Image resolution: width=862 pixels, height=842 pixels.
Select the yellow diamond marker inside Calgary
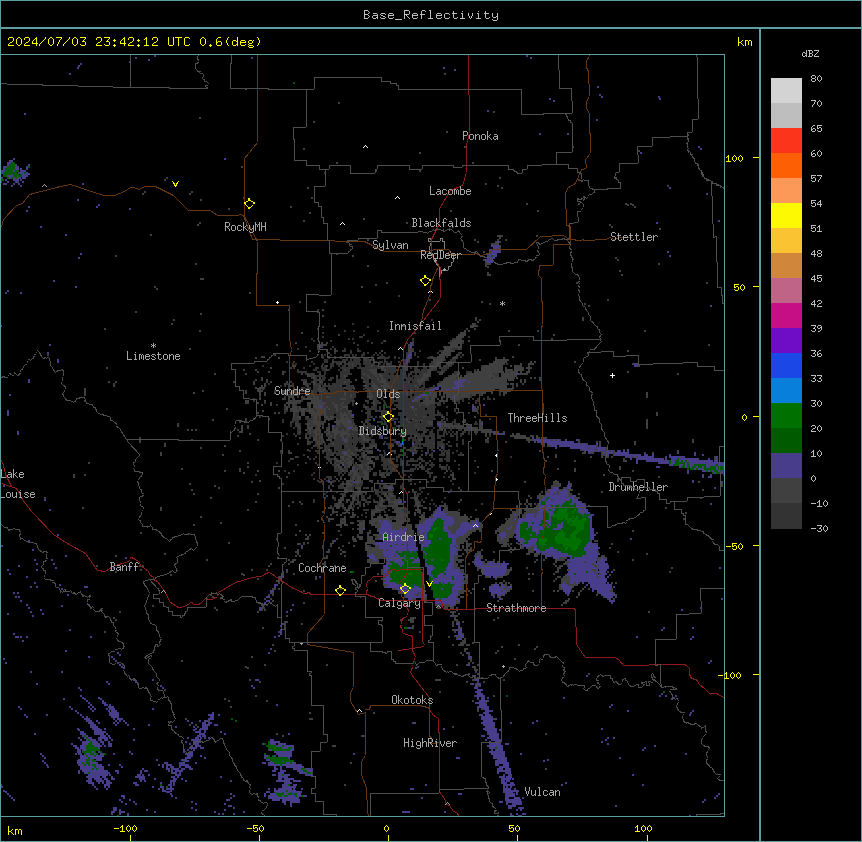[x=405, y=589]
